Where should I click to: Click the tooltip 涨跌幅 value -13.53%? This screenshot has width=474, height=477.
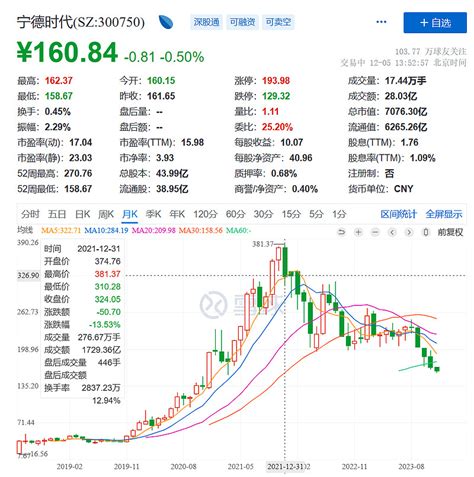(x=105, y=325)
